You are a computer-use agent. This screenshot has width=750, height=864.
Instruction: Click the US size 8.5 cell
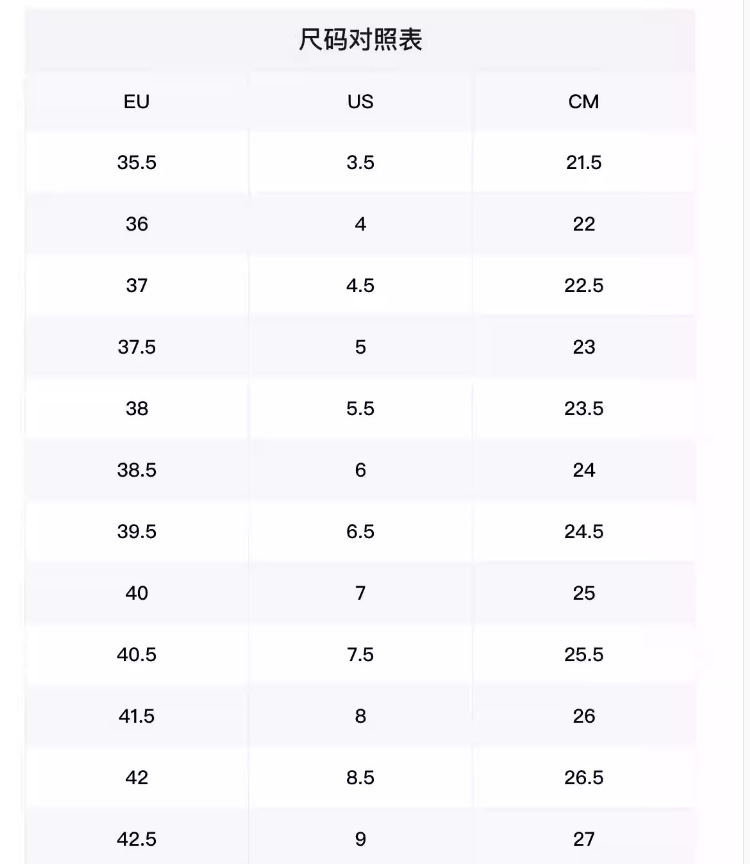(360, 778)
